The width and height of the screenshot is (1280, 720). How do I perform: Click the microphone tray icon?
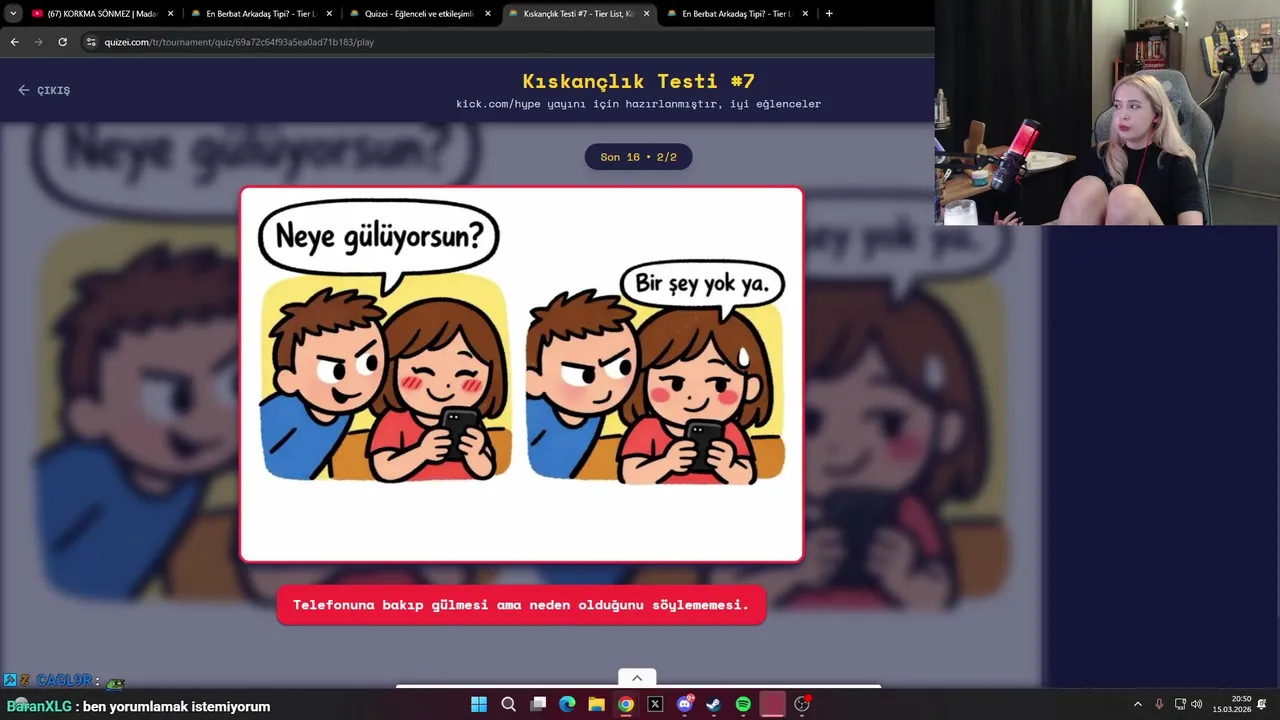[x=1159, y=704]
